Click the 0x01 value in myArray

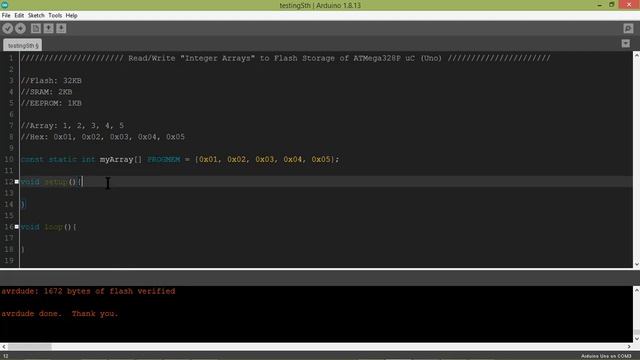(x=208, y=159)
